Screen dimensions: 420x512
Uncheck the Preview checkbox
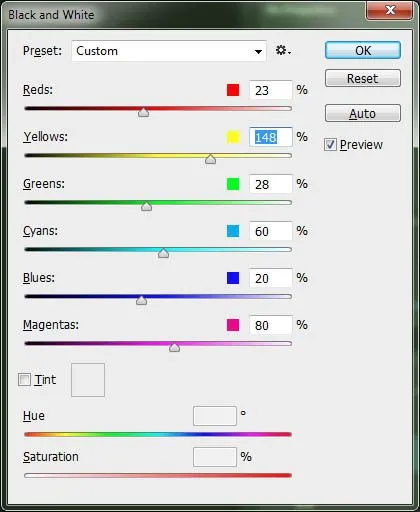[x=330, y=145]
